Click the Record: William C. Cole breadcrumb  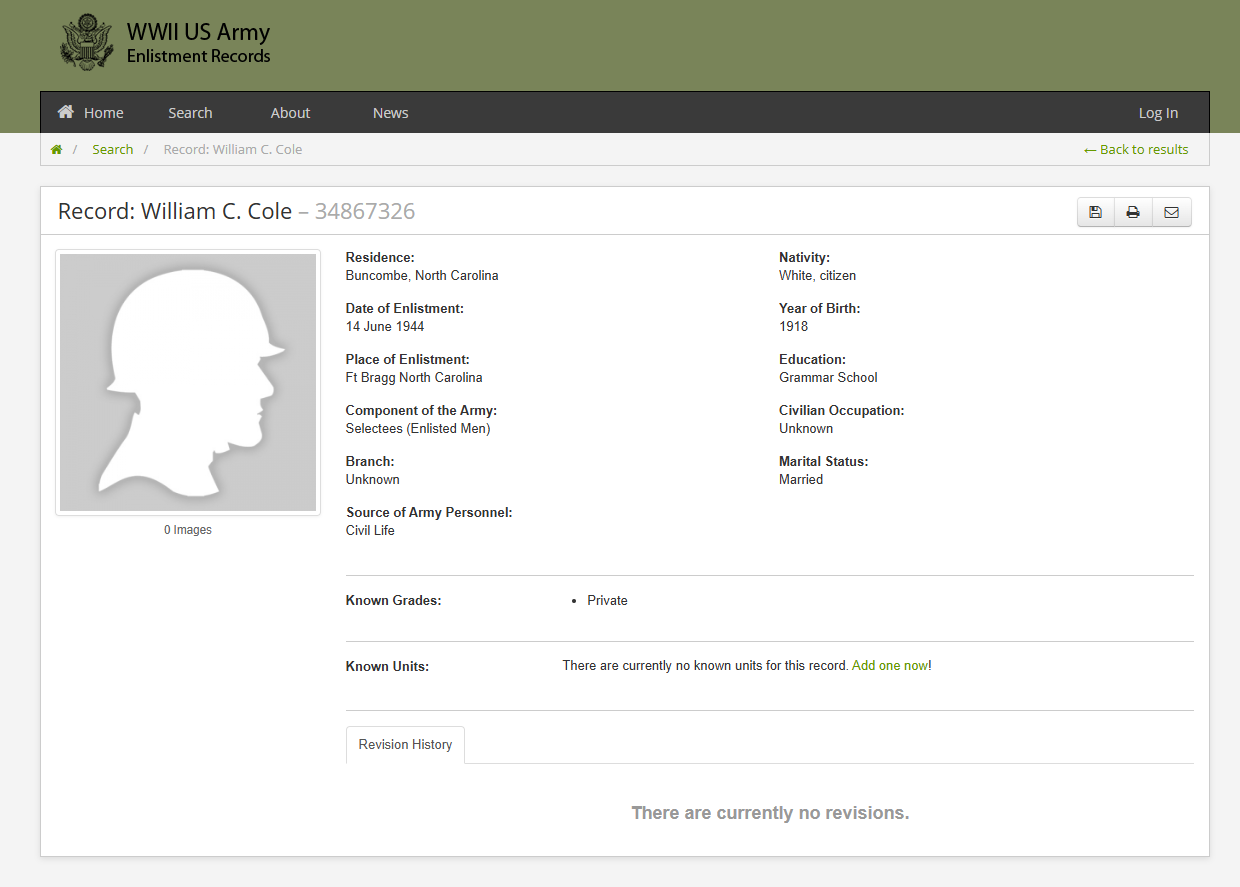coord(232,150)
